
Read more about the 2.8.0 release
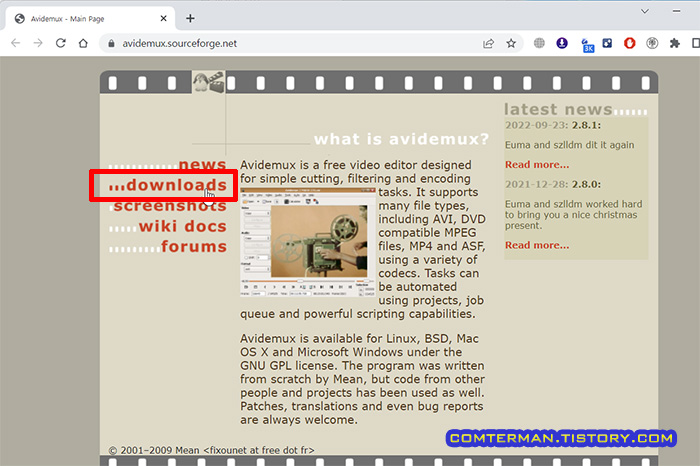(x=537, y=245)
